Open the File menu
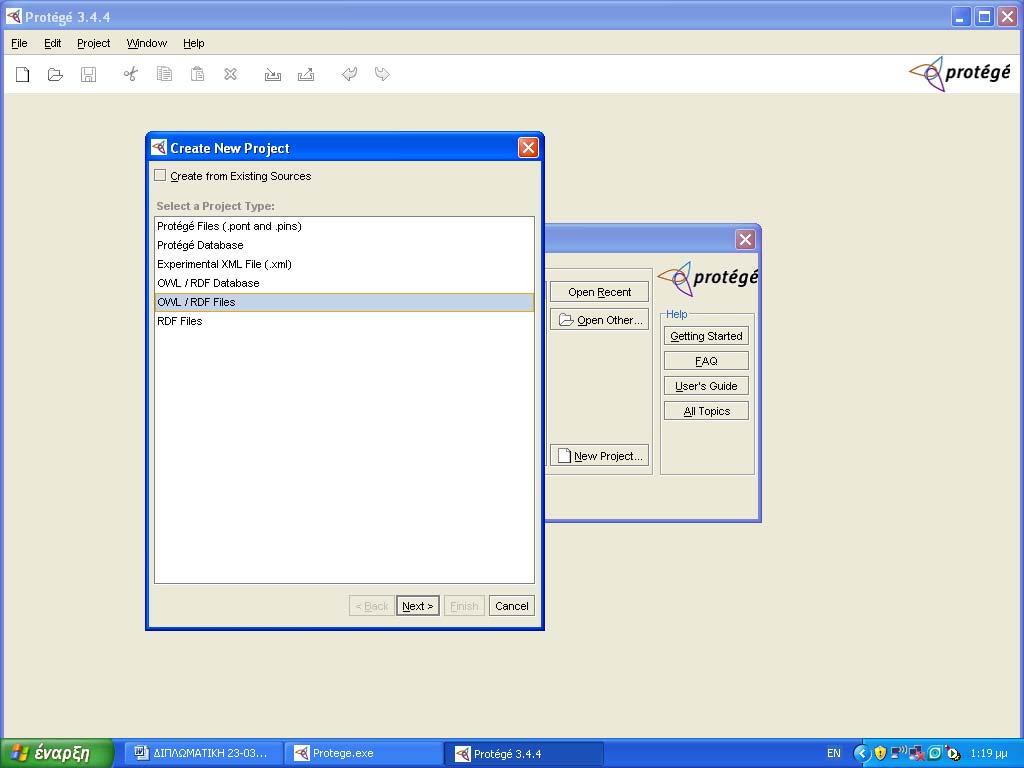This screenshot has height=768, width=1024. coord(20,43)
